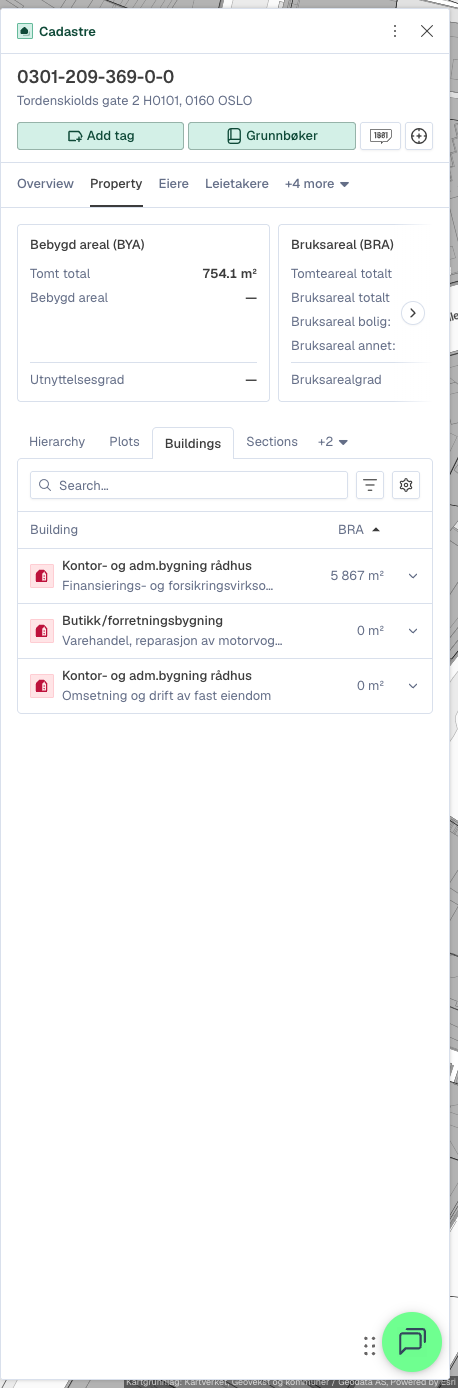458x1388 pixels.
Task: Open the +2 sub-tabs dropdown
Action: click(333, 442)
